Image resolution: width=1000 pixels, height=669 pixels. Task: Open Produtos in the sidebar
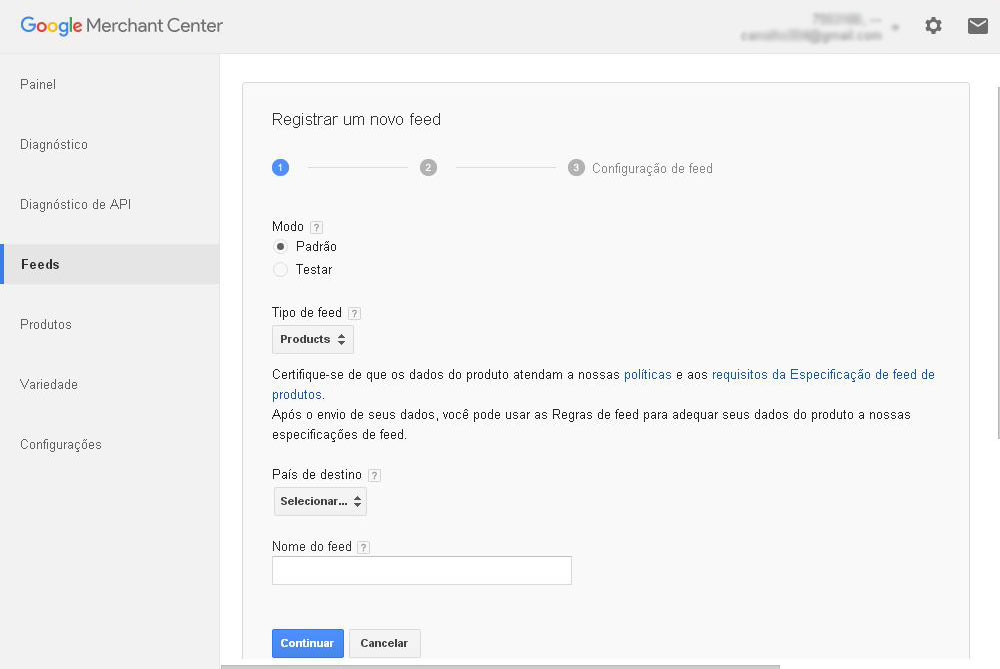[46, 325]
